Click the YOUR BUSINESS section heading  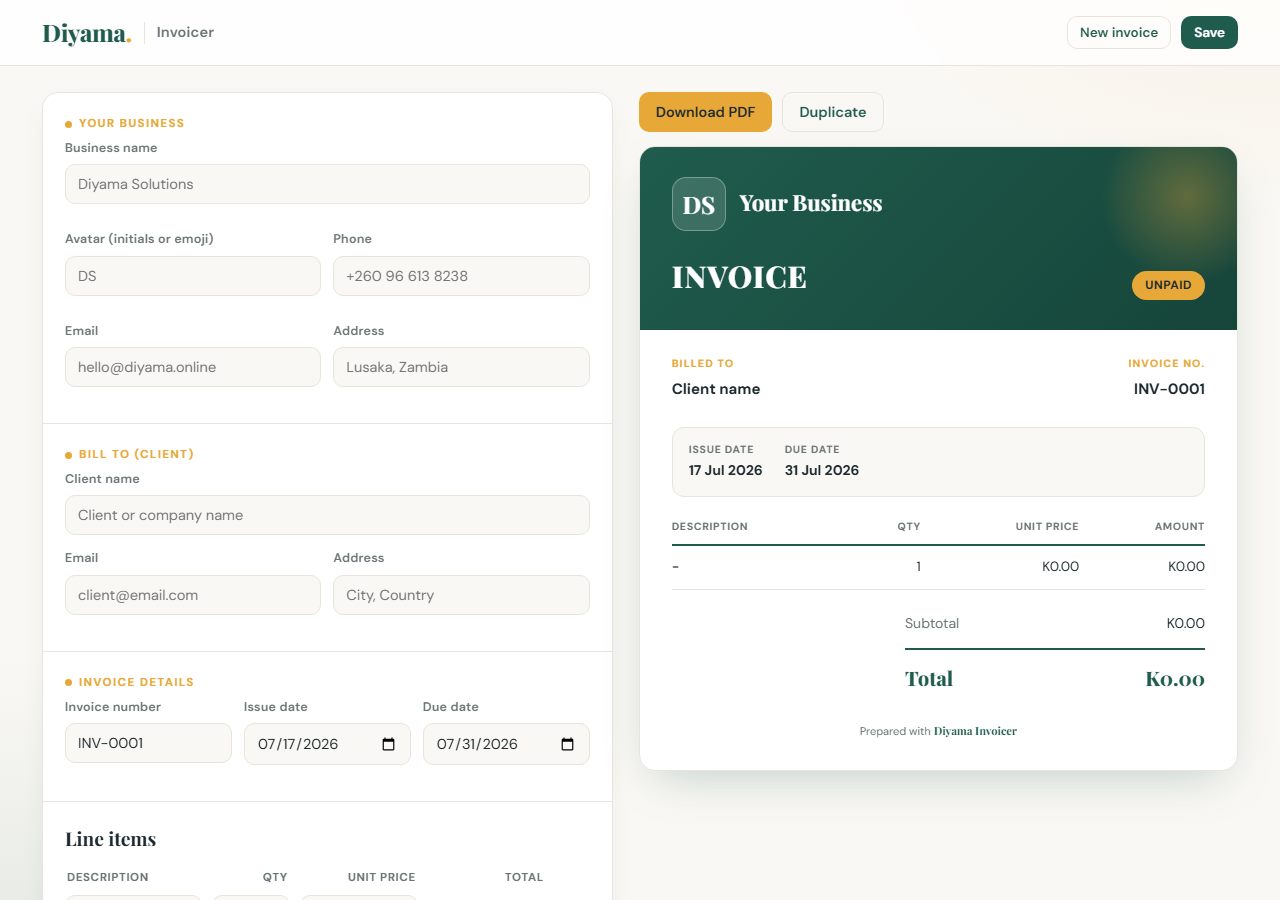point(131,123)
